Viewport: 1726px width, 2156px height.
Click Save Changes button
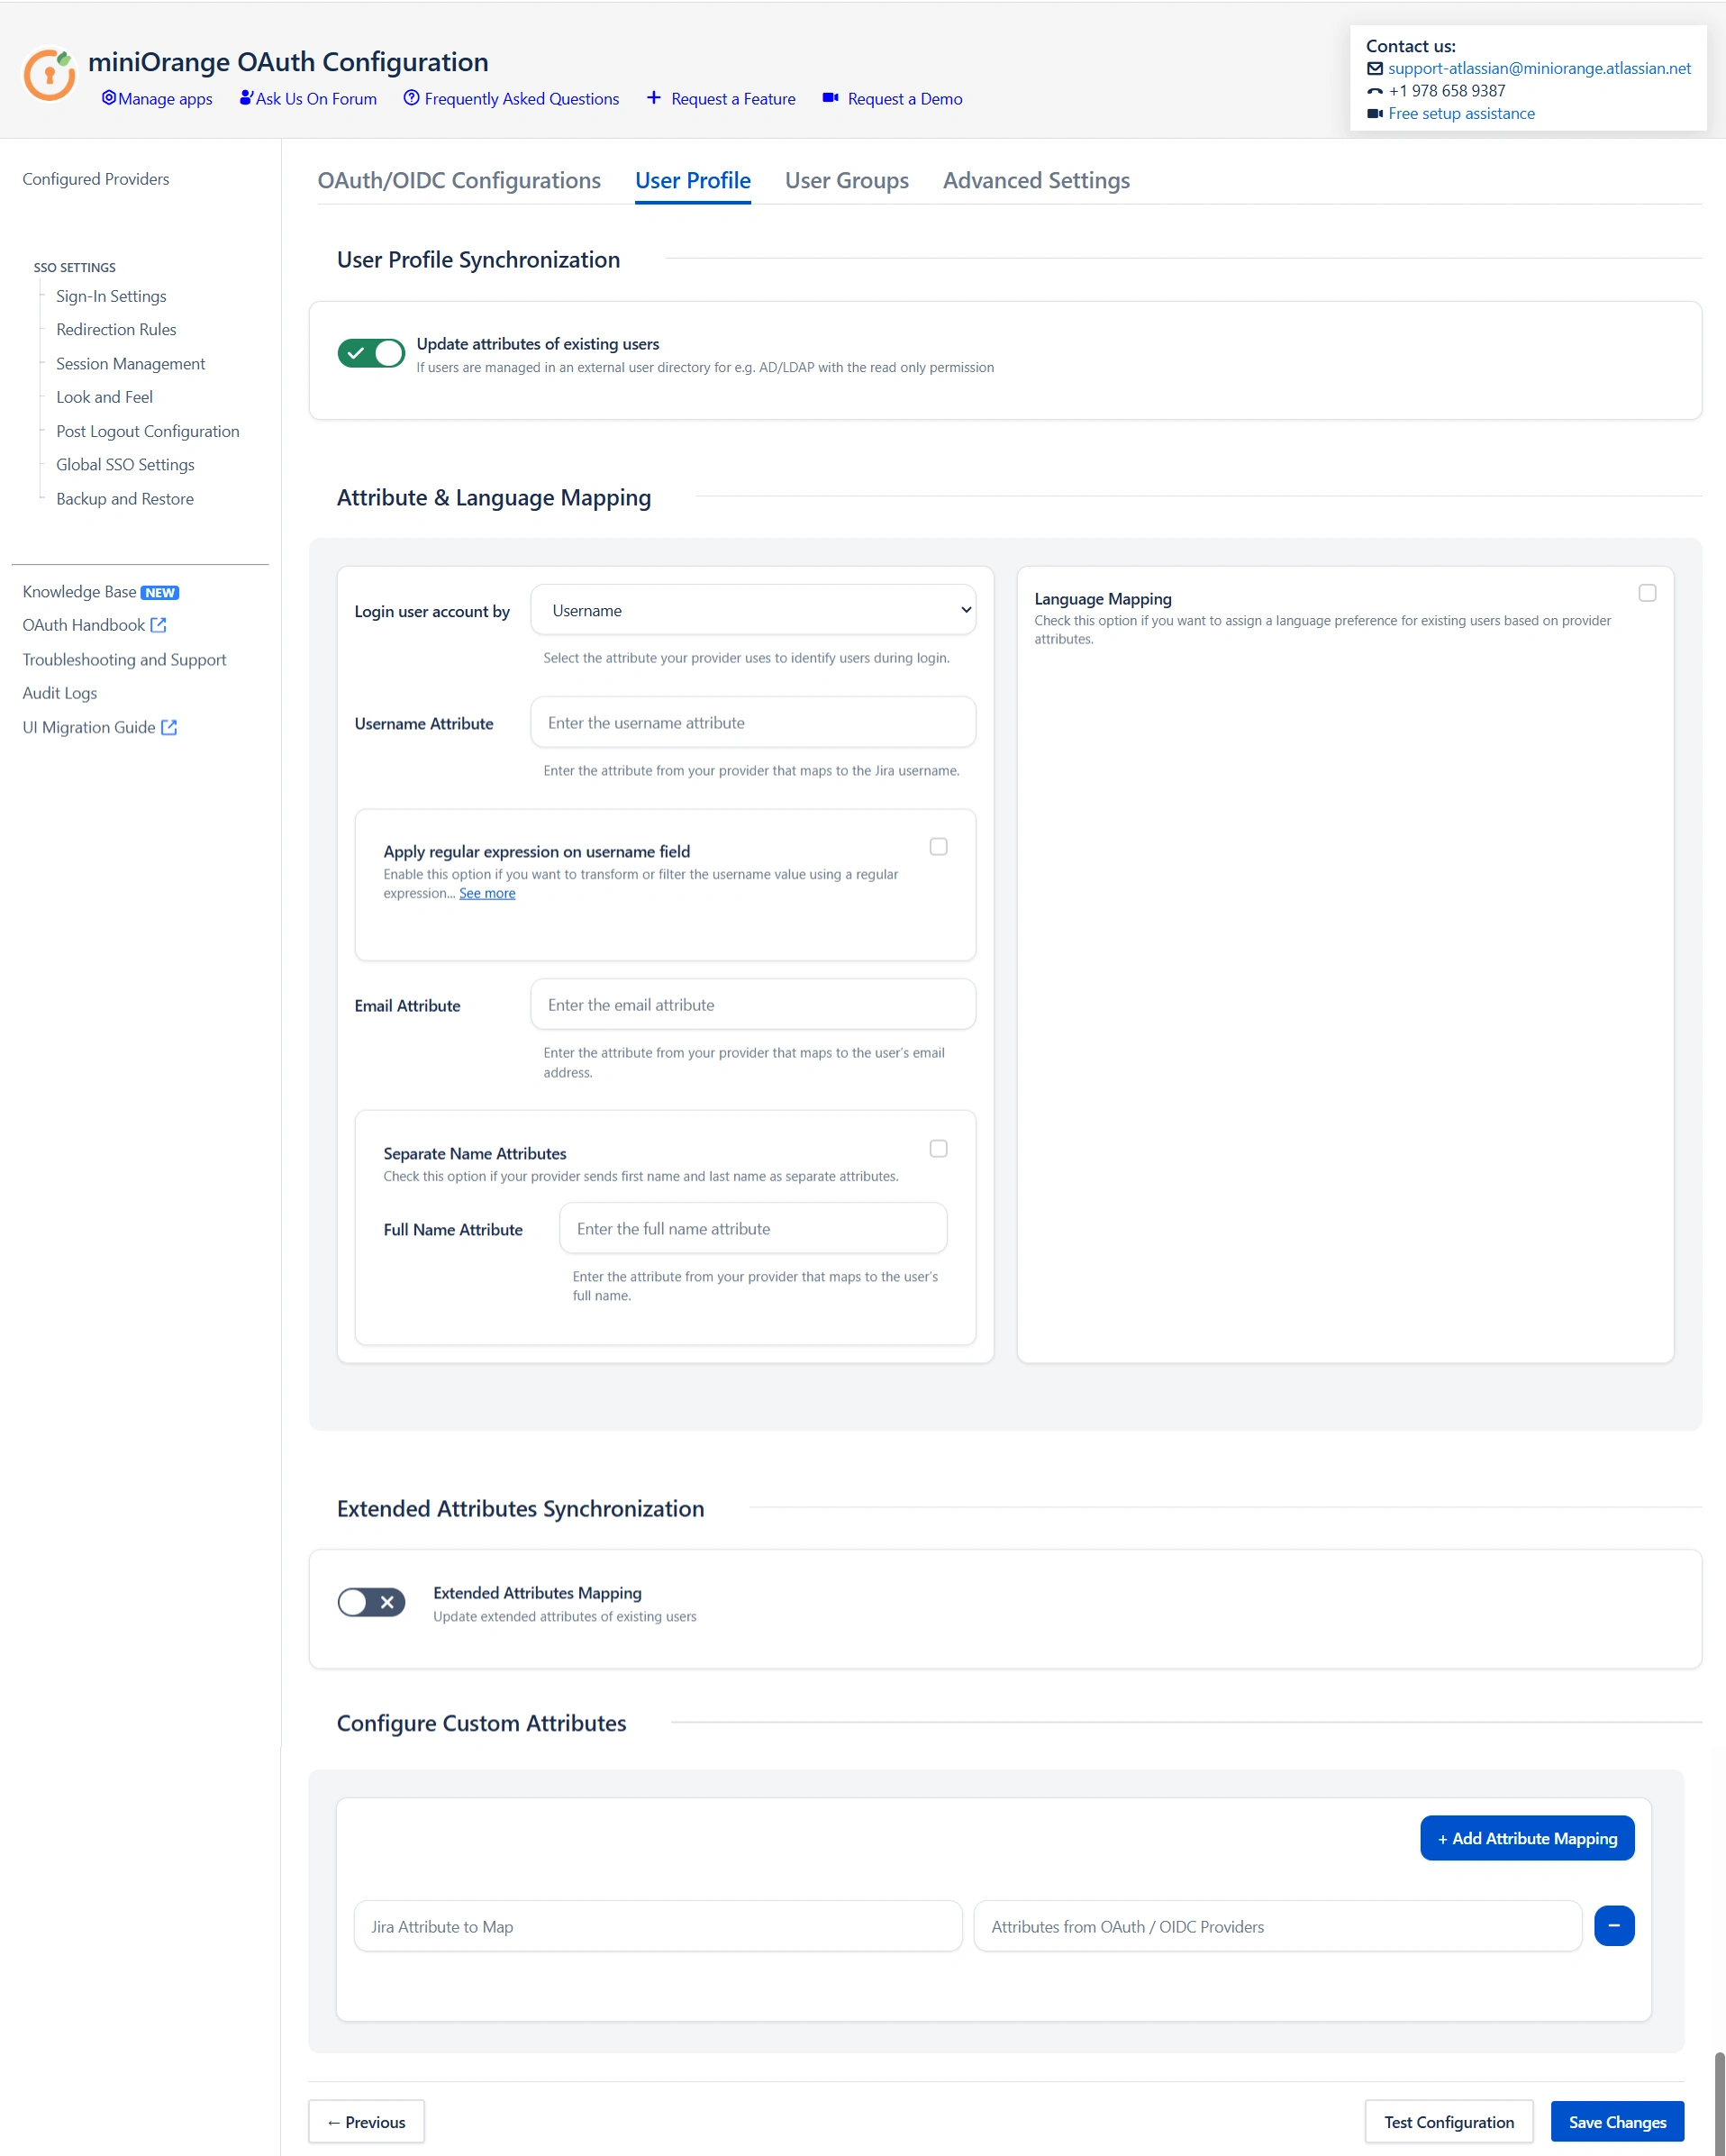click(x=1617, y=2122)
